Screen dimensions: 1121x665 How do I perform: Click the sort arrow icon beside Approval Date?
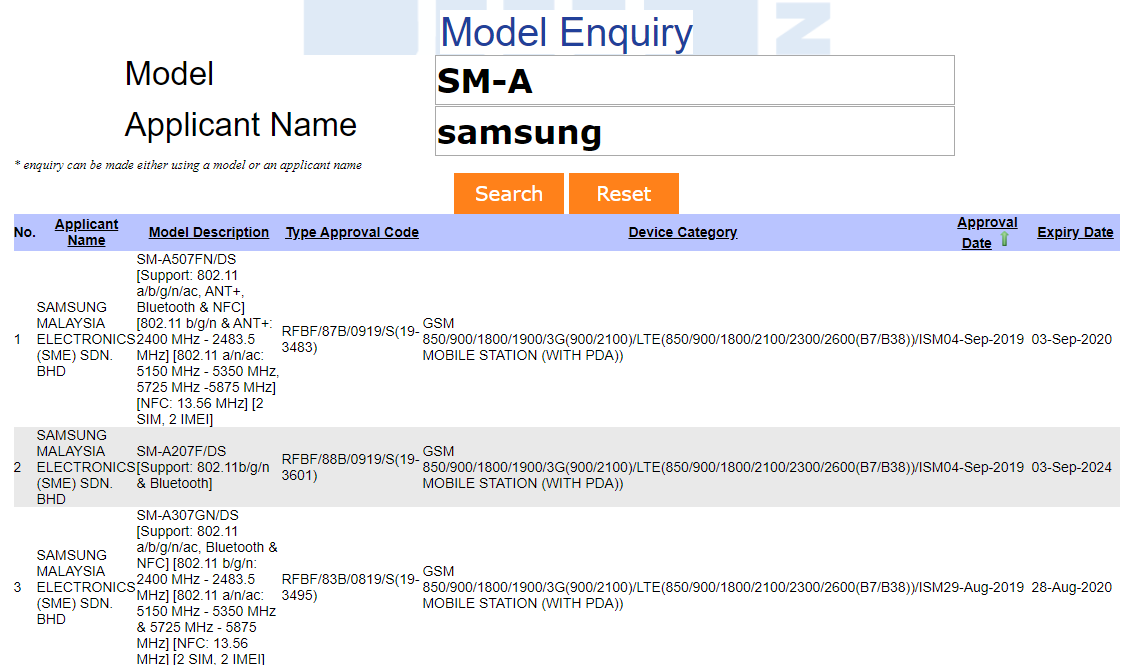click(1004, 241)
